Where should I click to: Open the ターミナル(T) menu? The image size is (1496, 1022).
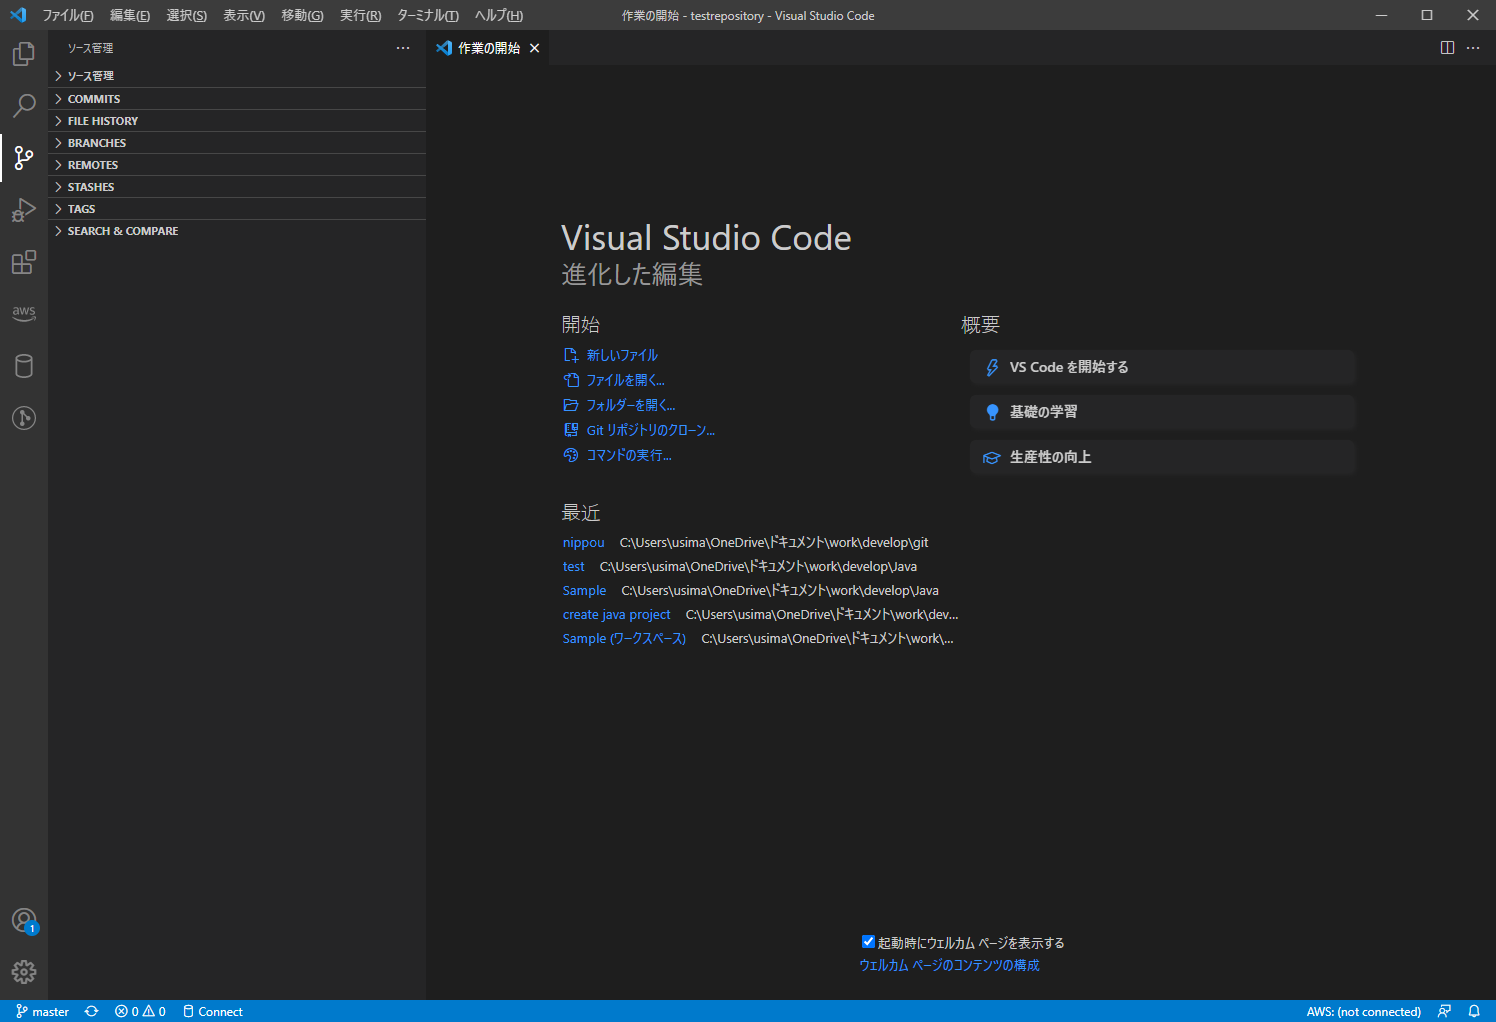tap(428, 15)
